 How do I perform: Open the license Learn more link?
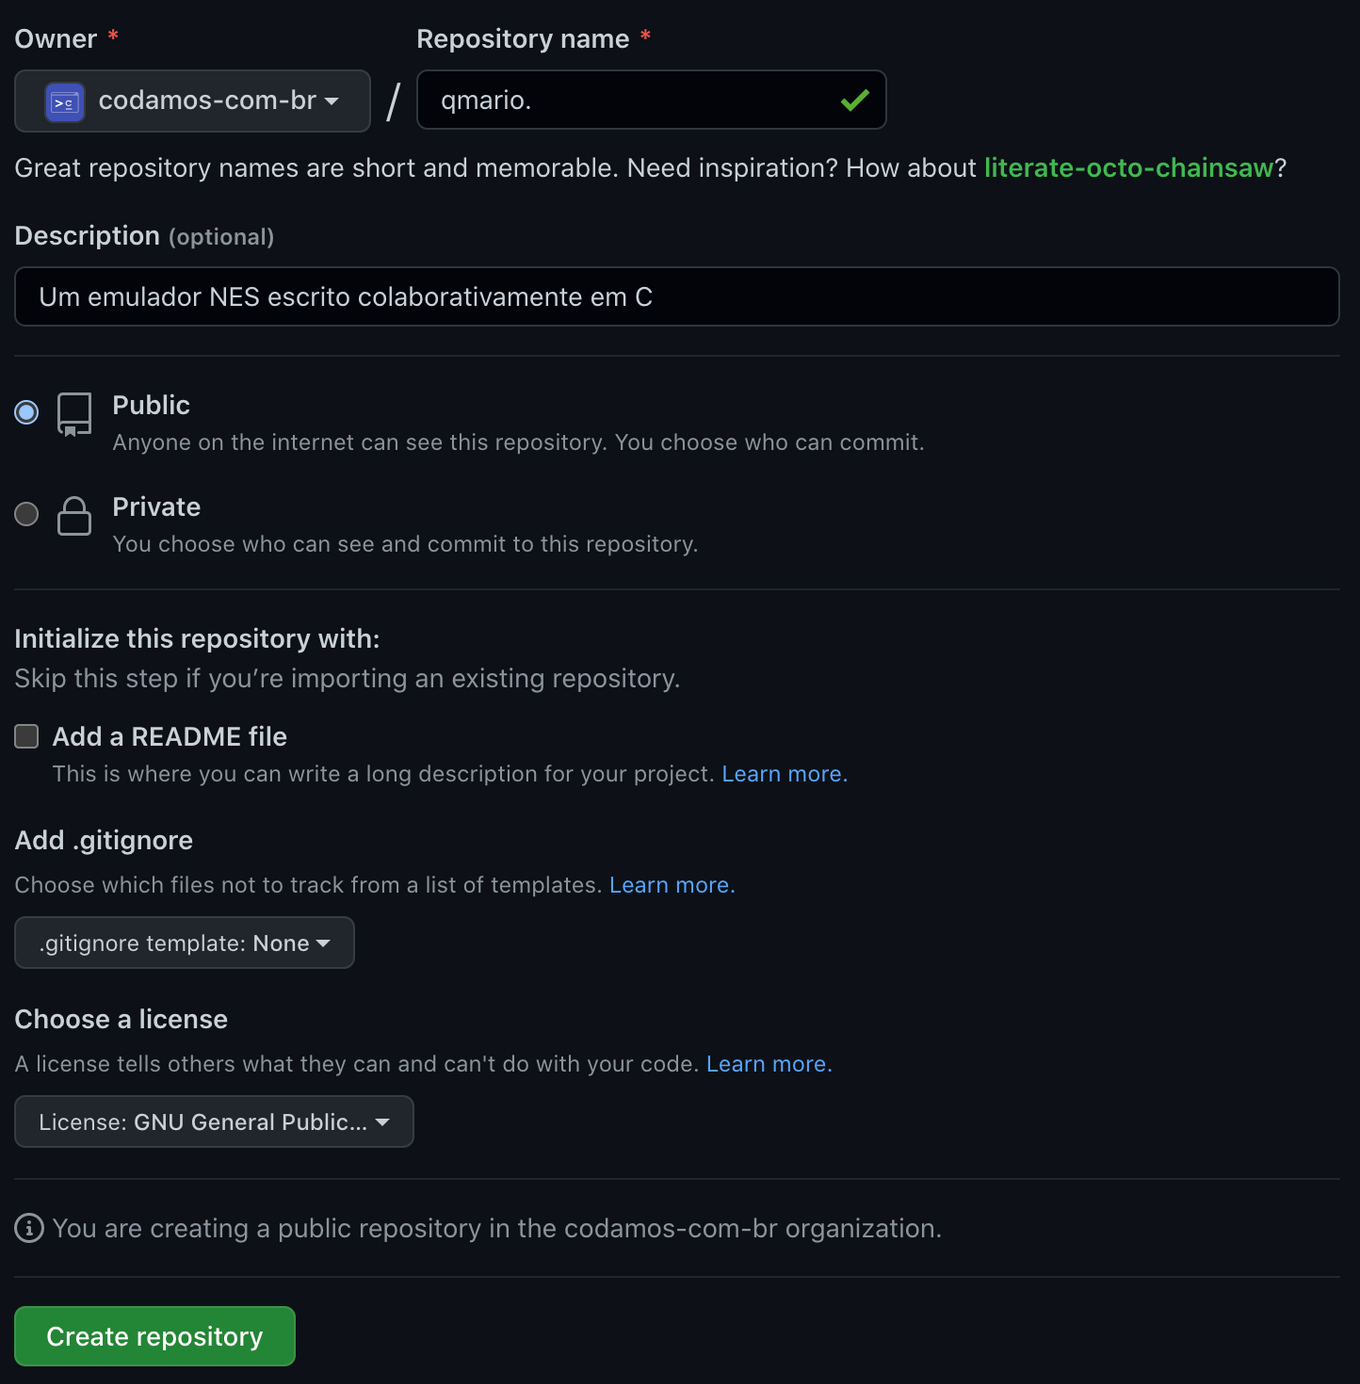coord(769,1064)
